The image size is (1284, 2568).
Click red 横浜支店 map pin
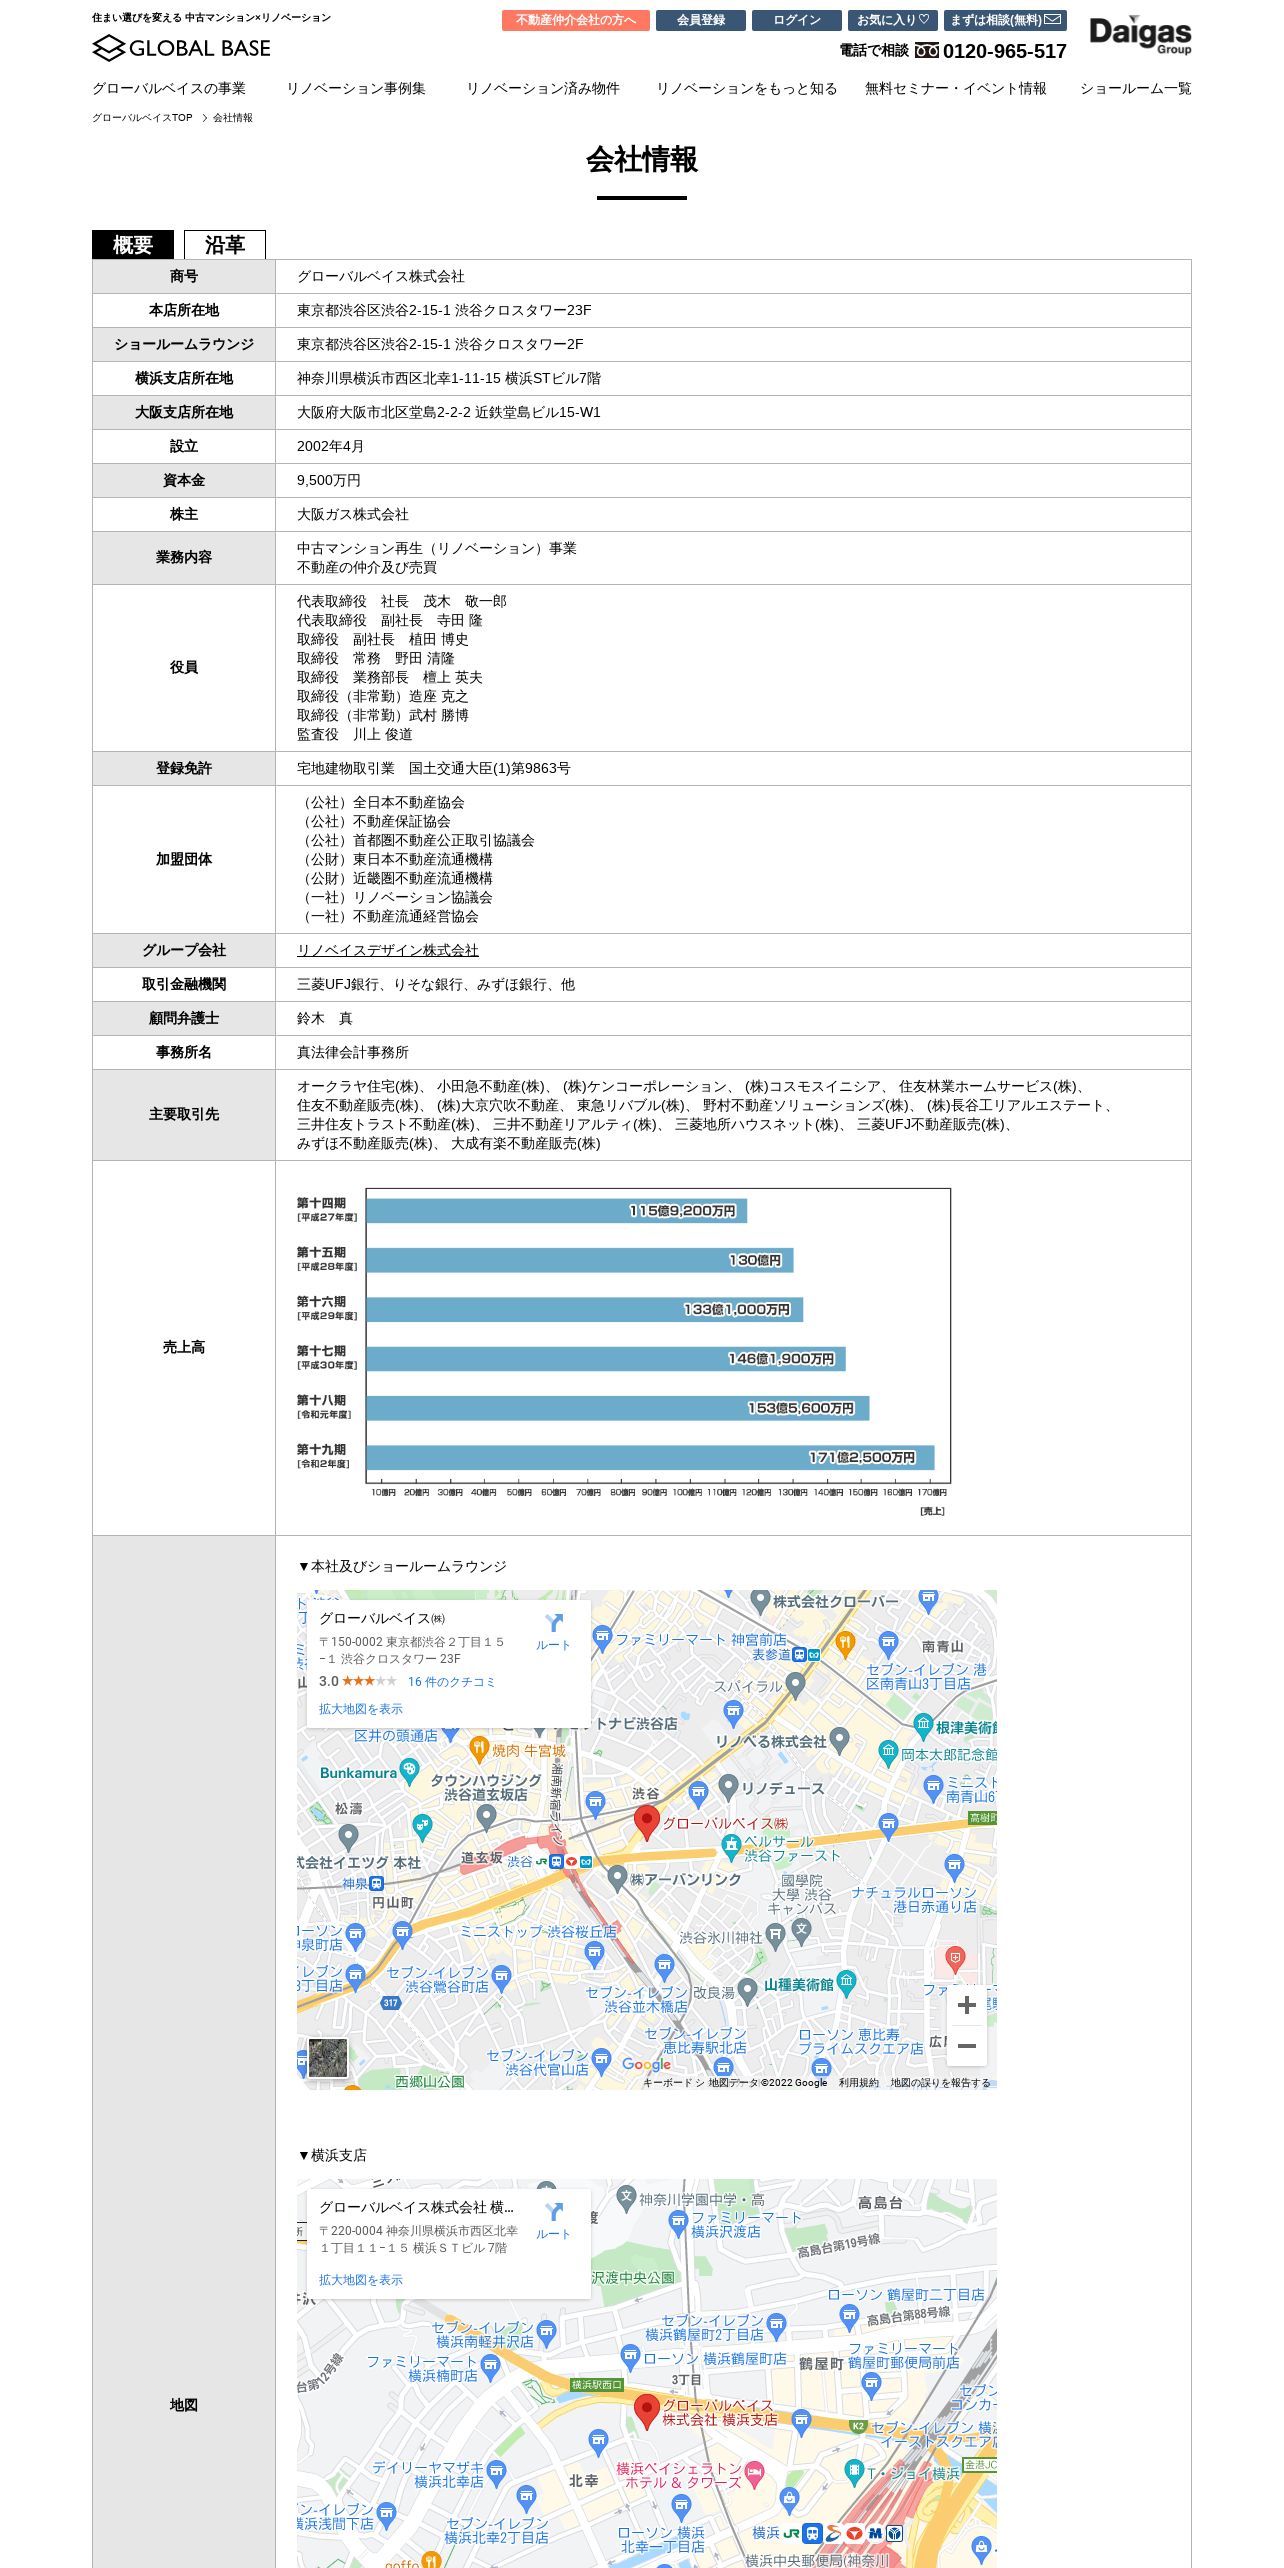(x=647, y=2412)
